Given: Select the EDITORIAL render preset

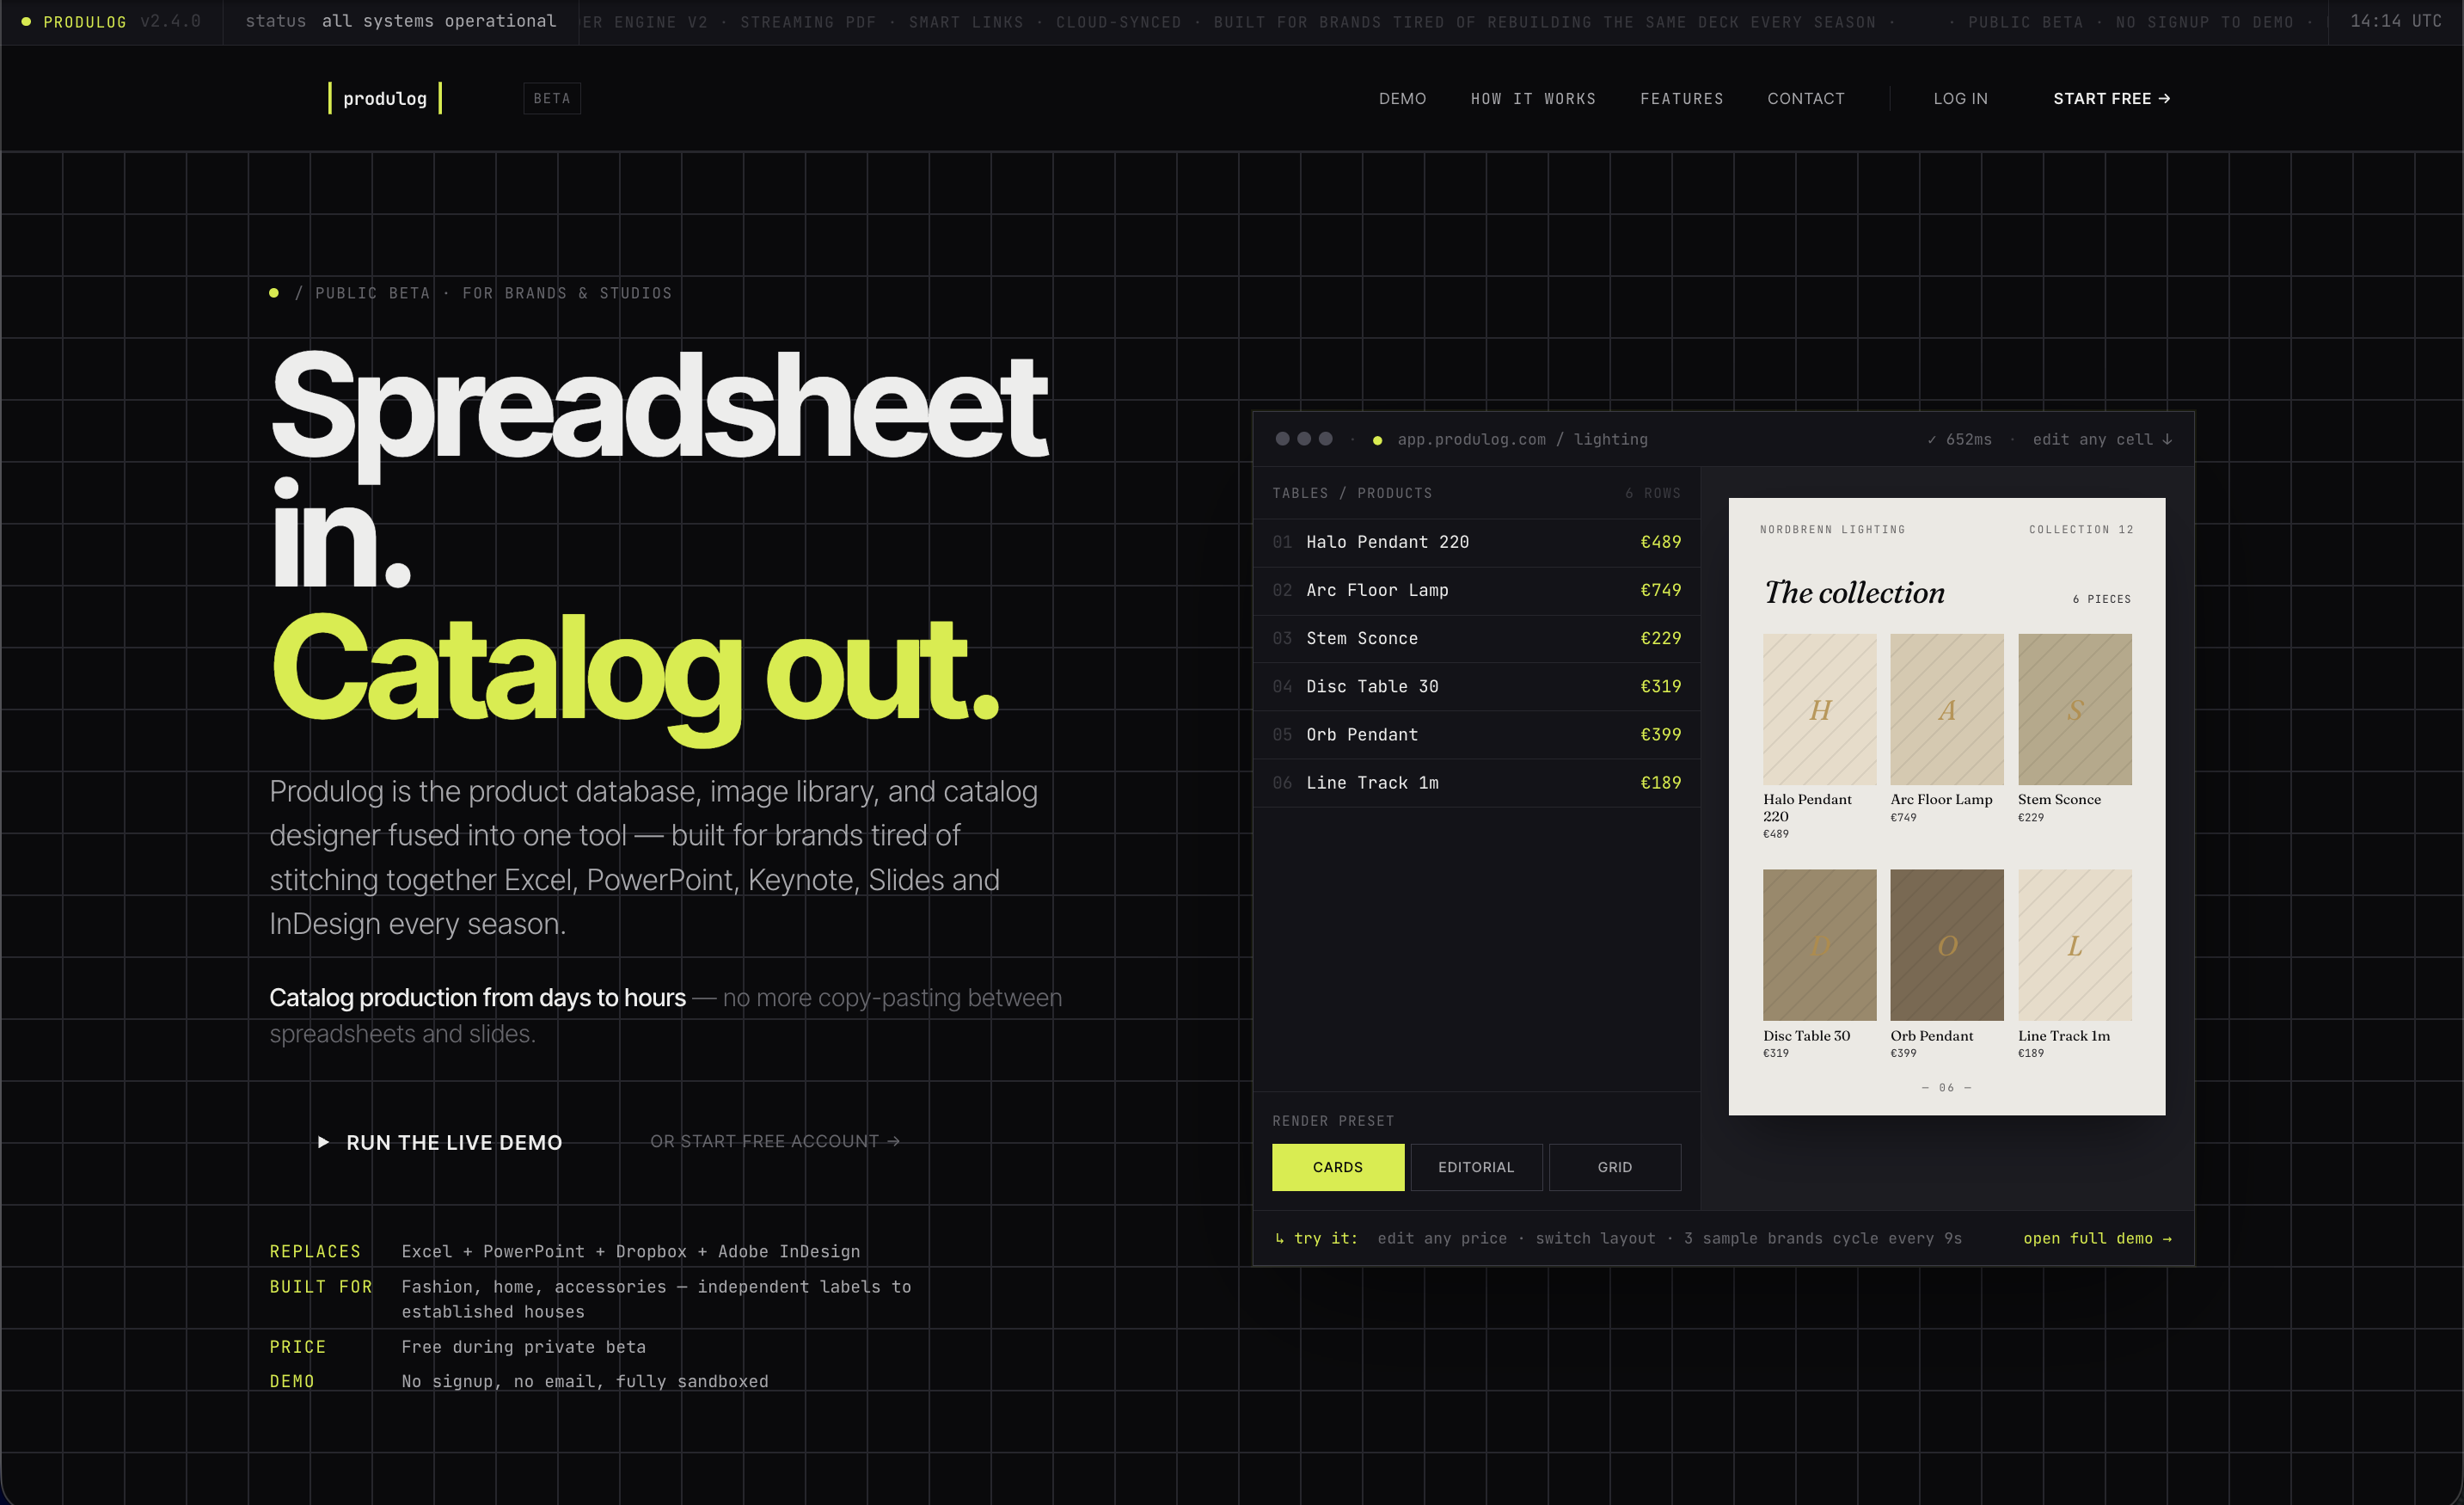Looking at the screenshot, I should (1476, 1167).
